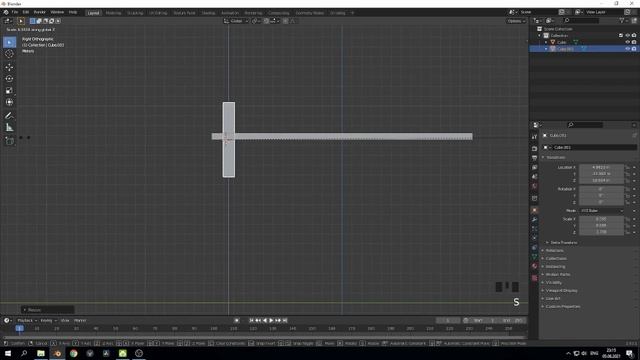Switch to the UV Editing workspace tab
The image size is (640, 360).
(x=158, y=13)
